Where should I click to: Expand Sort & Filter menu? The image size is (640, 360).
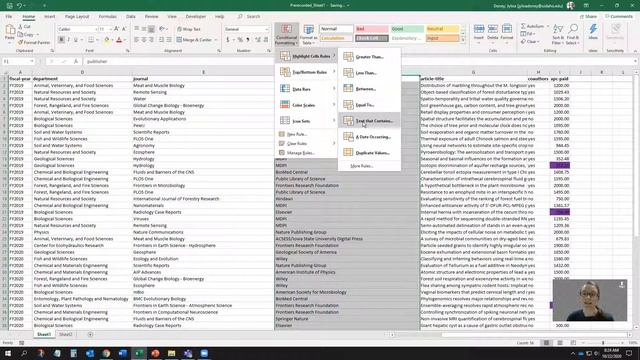coord(558,35)
